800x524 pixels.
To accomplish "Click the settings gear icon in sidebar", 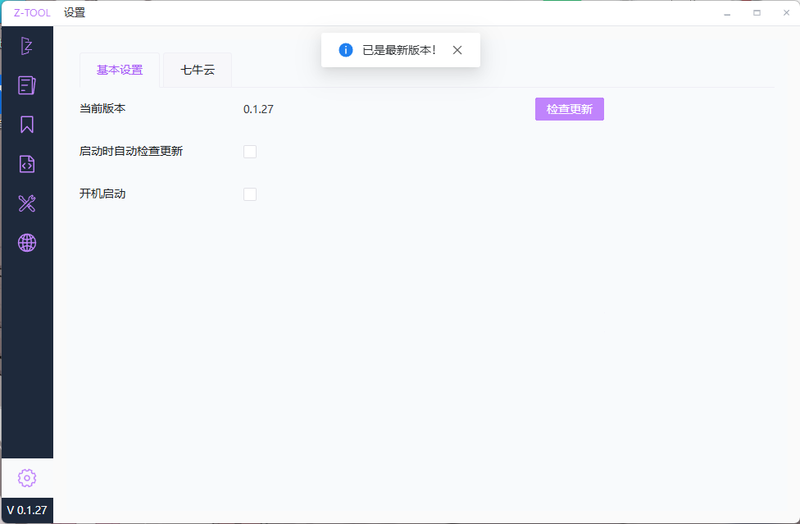I will (x=27, y=478).
